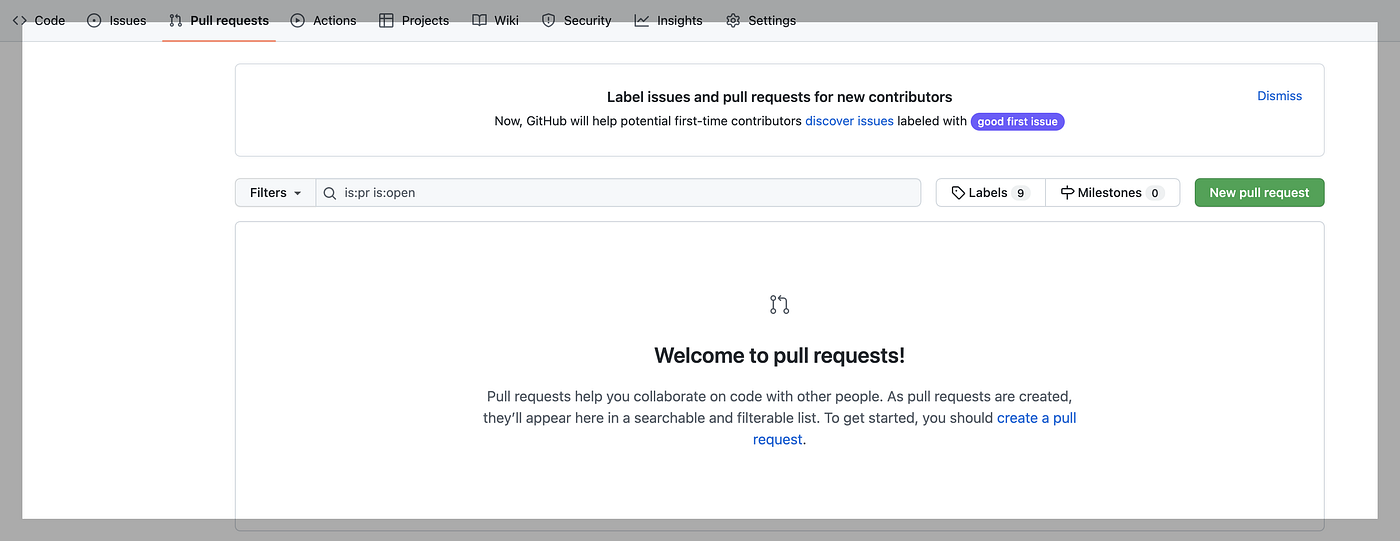
Task: Click the good first issue label
Action: click(x=1017, y=122)
